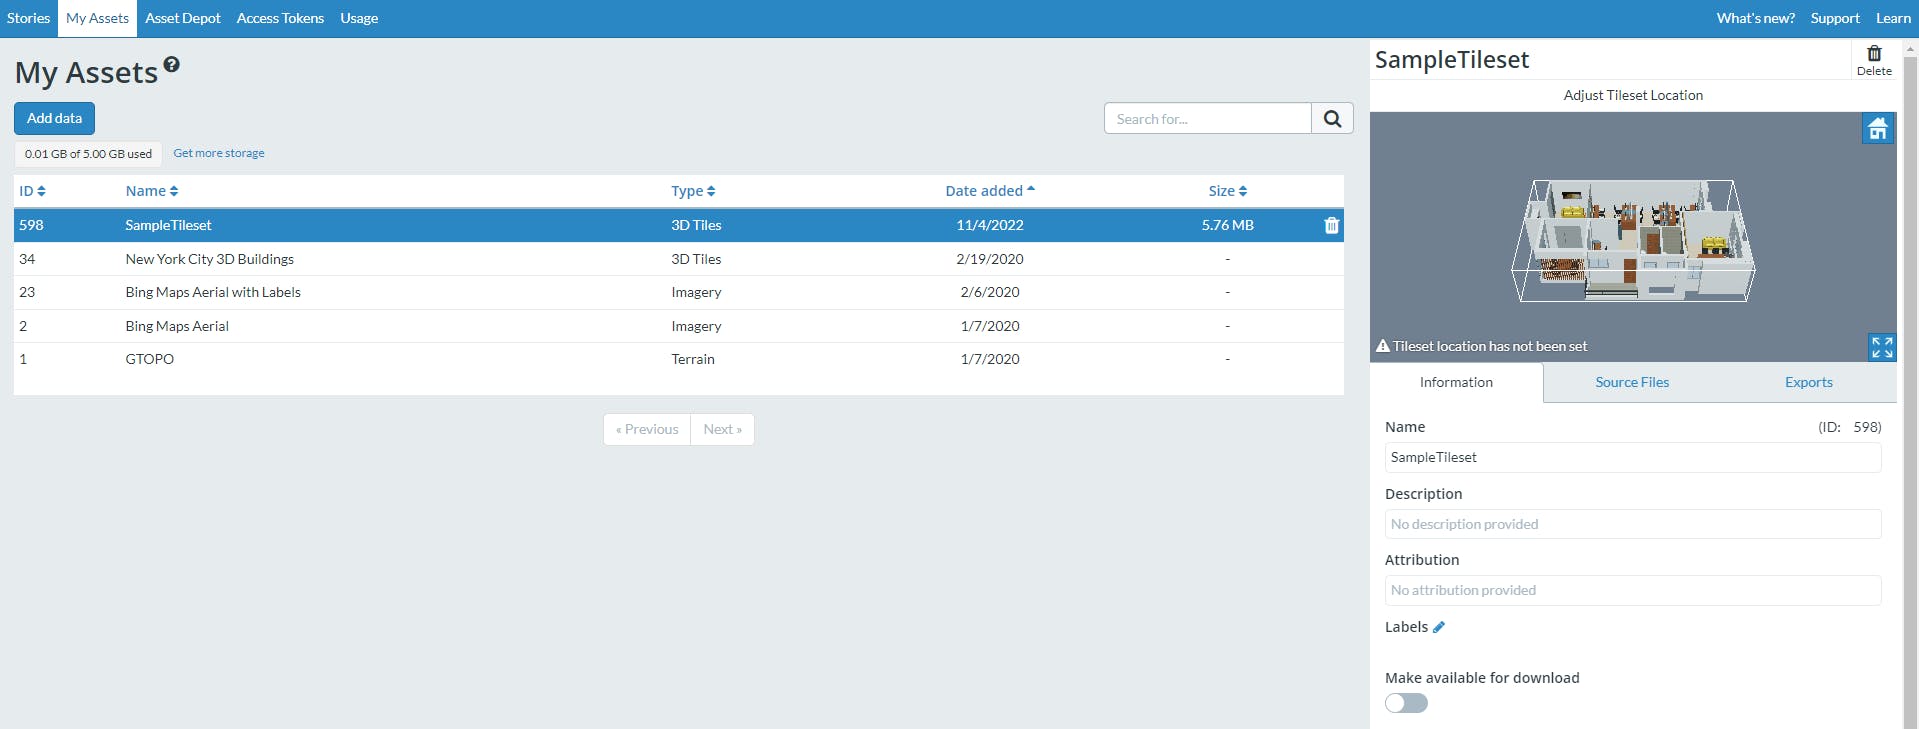
Task: Sort assets by Type column
Action: 692,191
